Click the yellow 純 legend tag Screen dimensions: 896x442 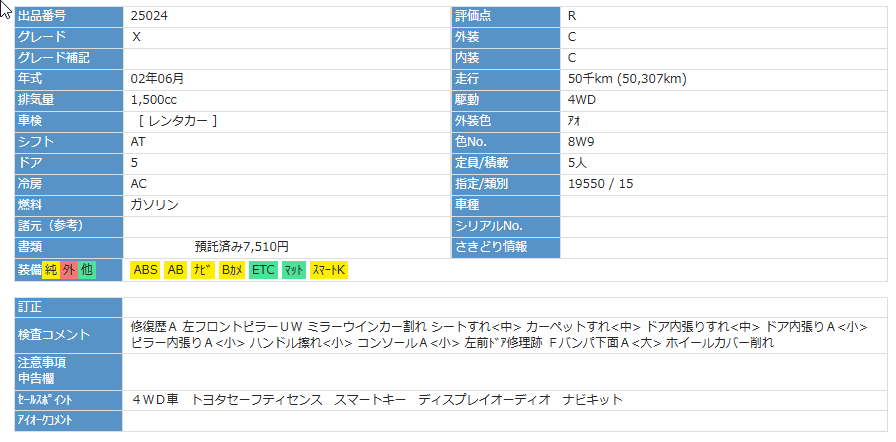point(51,270)
